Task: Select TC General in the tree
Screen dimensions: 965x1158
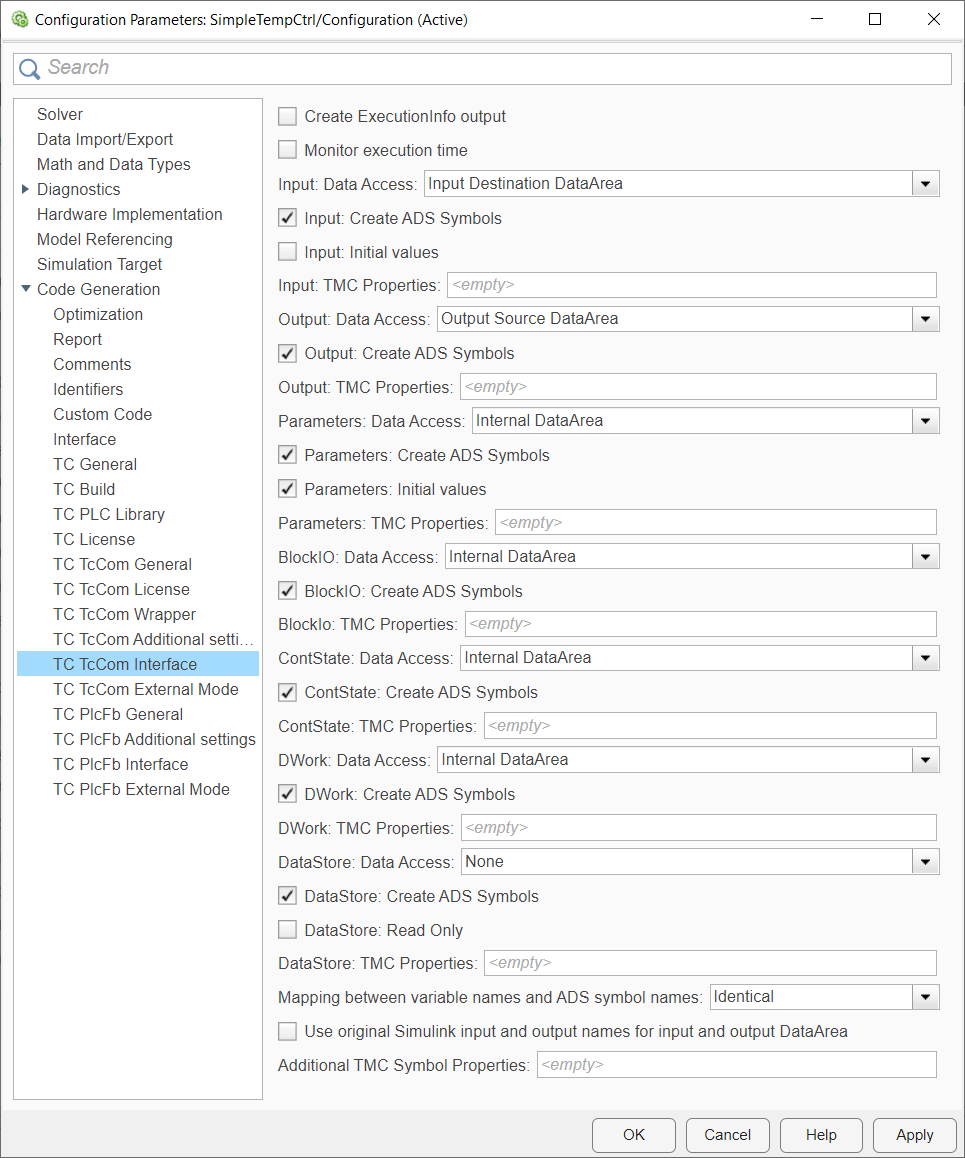Action: click(x=95, y=465)
